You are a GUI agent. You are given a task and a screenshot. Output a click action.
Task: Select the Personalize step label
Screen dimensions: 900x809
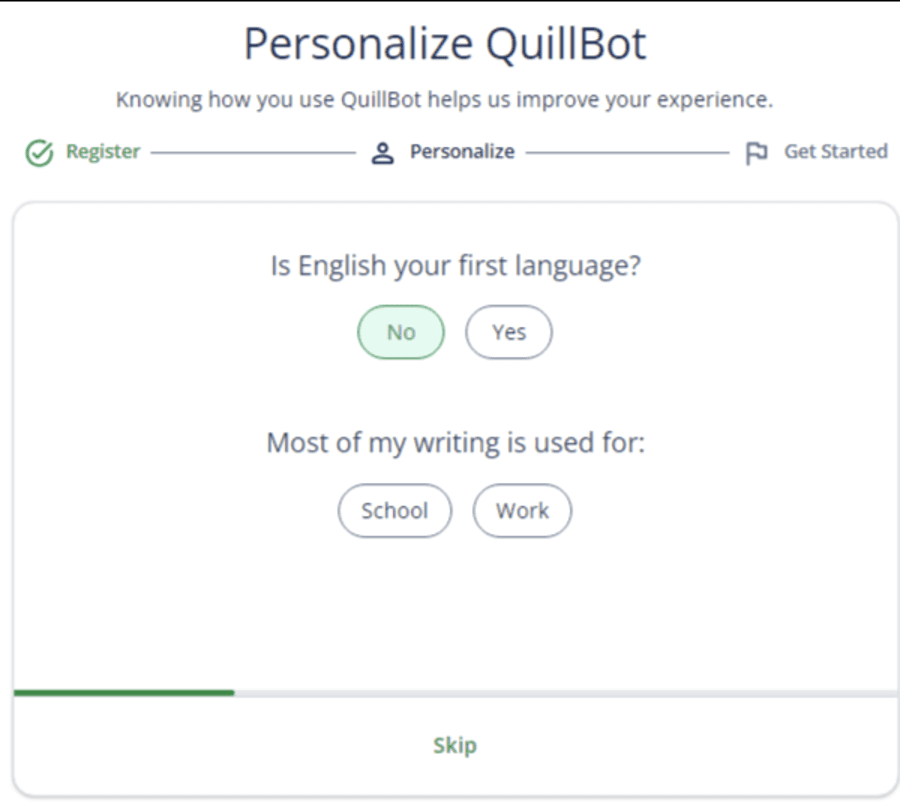[x=462, y=152]
